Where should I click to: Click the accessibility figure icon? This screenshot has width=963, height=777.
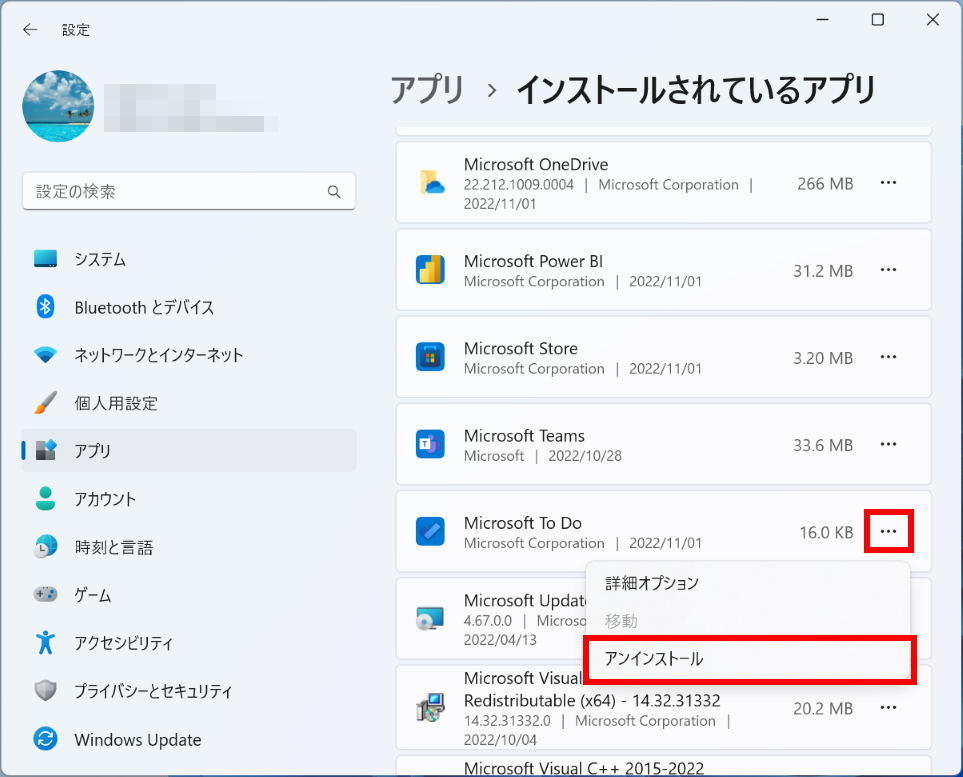tap(45, 642)
